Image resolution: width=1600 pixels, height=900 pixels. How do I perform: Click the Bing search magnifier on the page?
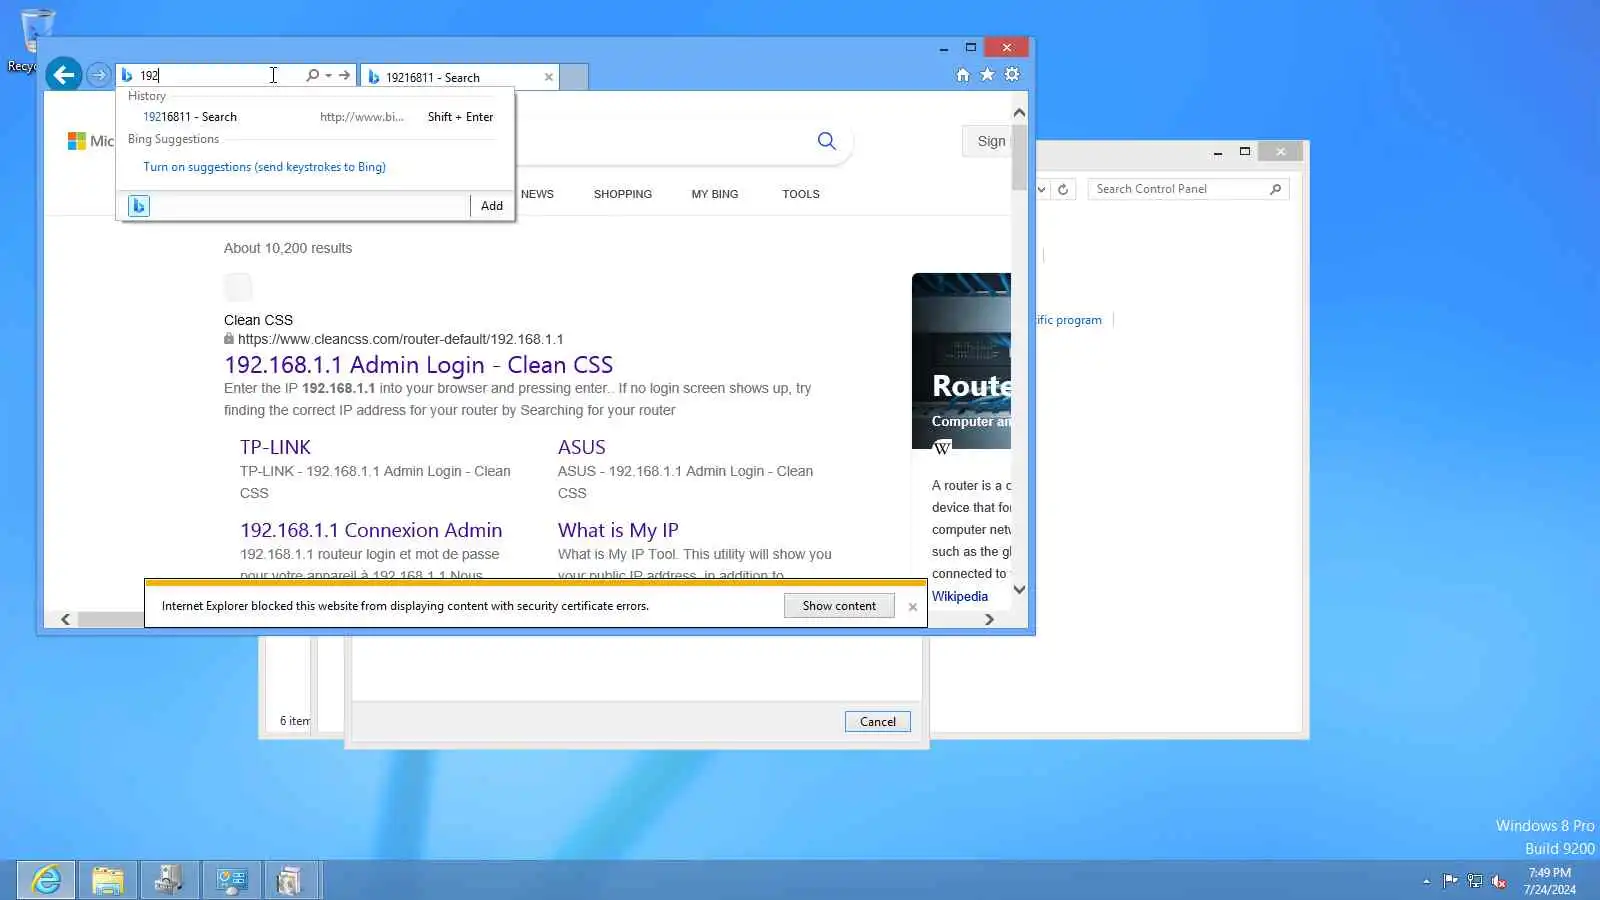[x=826, y=141]
